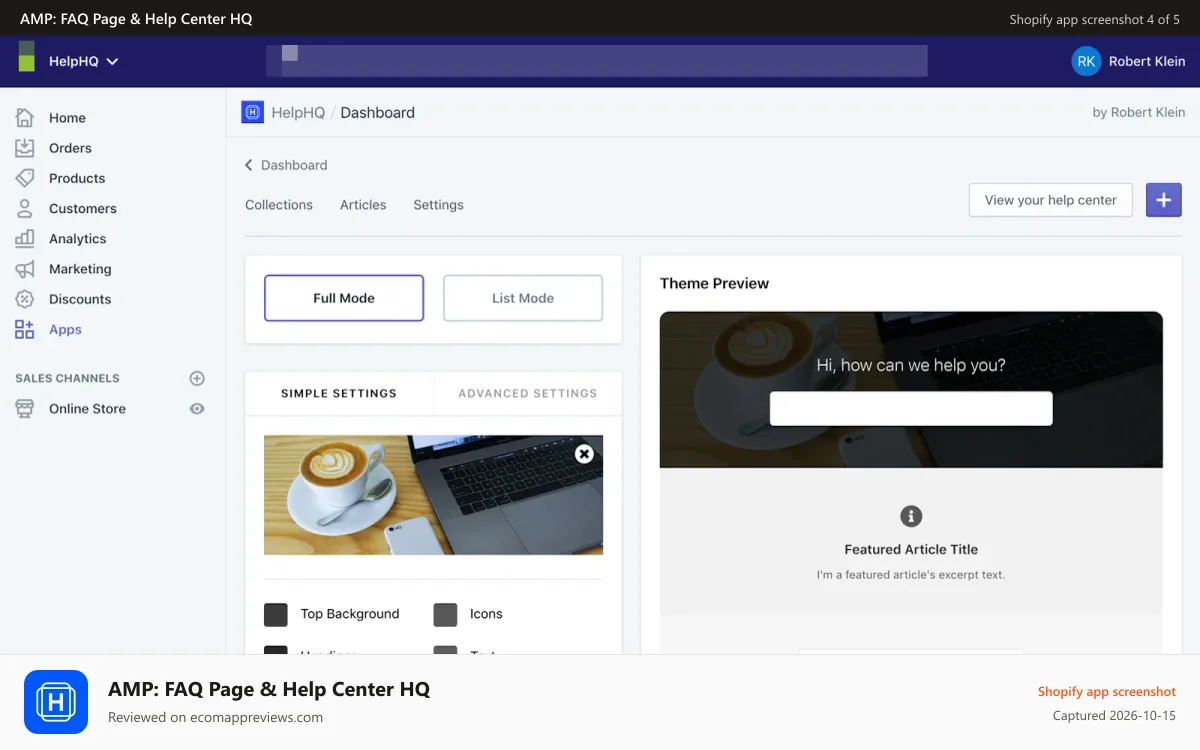
Task: Click the Featured Article Title text
Action: 911,549
